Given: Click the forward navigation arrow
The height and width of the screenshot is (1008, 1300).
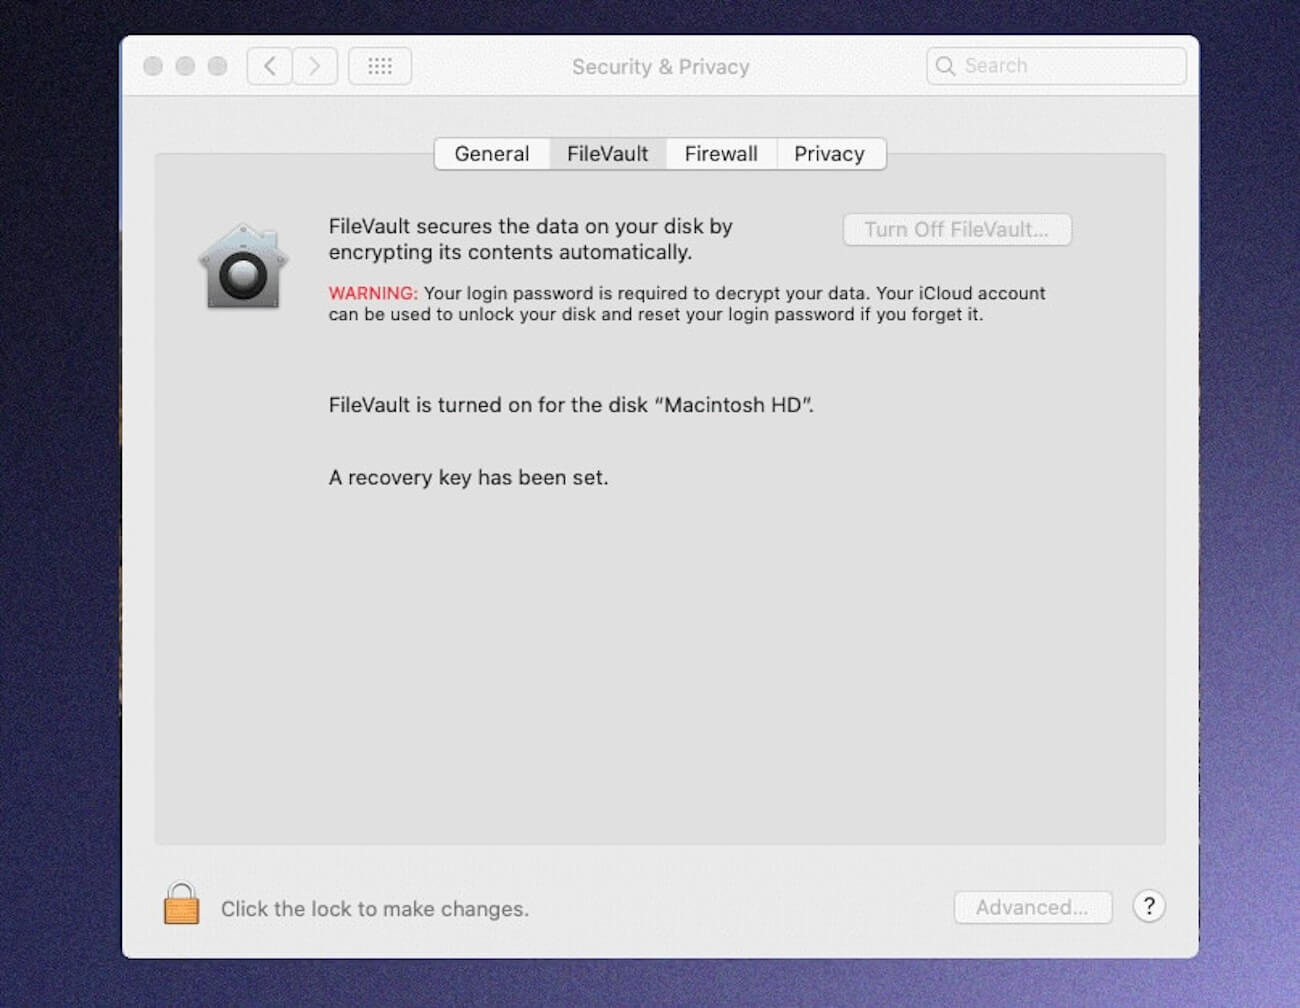Looking at the screenshot, I should pos(316,66).
